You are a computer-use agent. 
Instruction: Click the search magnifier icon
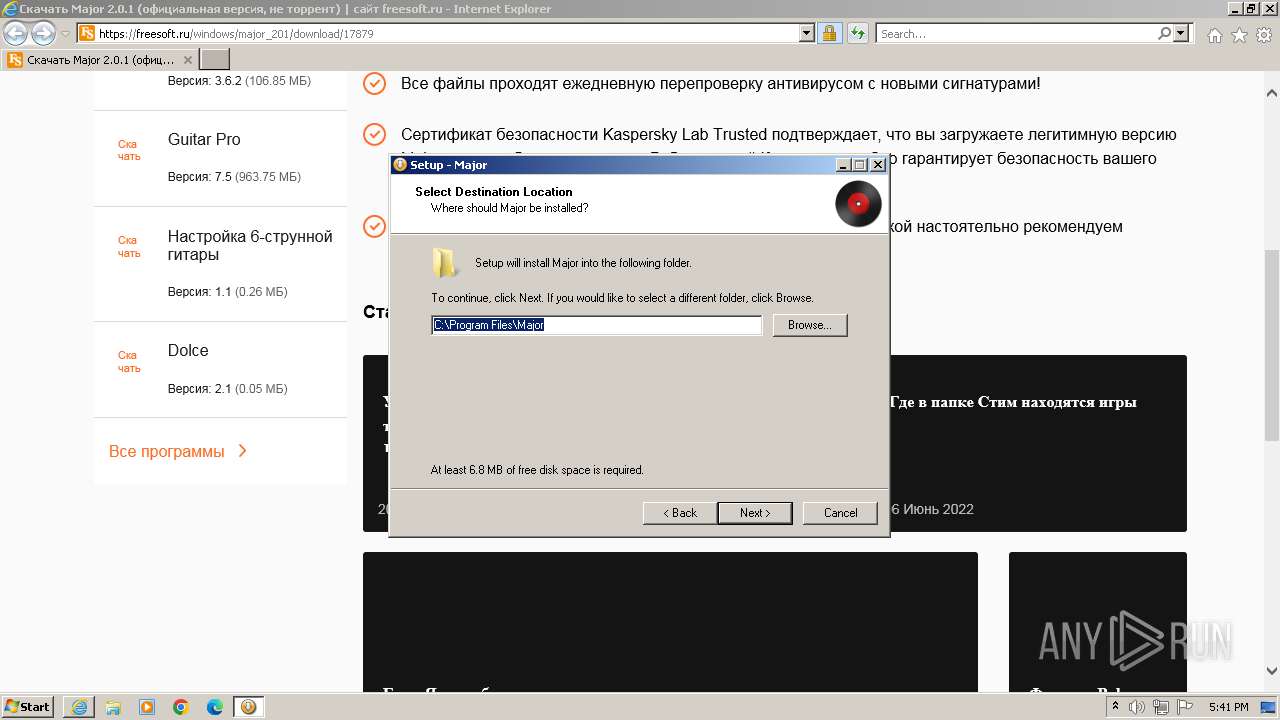[1165, 33]
